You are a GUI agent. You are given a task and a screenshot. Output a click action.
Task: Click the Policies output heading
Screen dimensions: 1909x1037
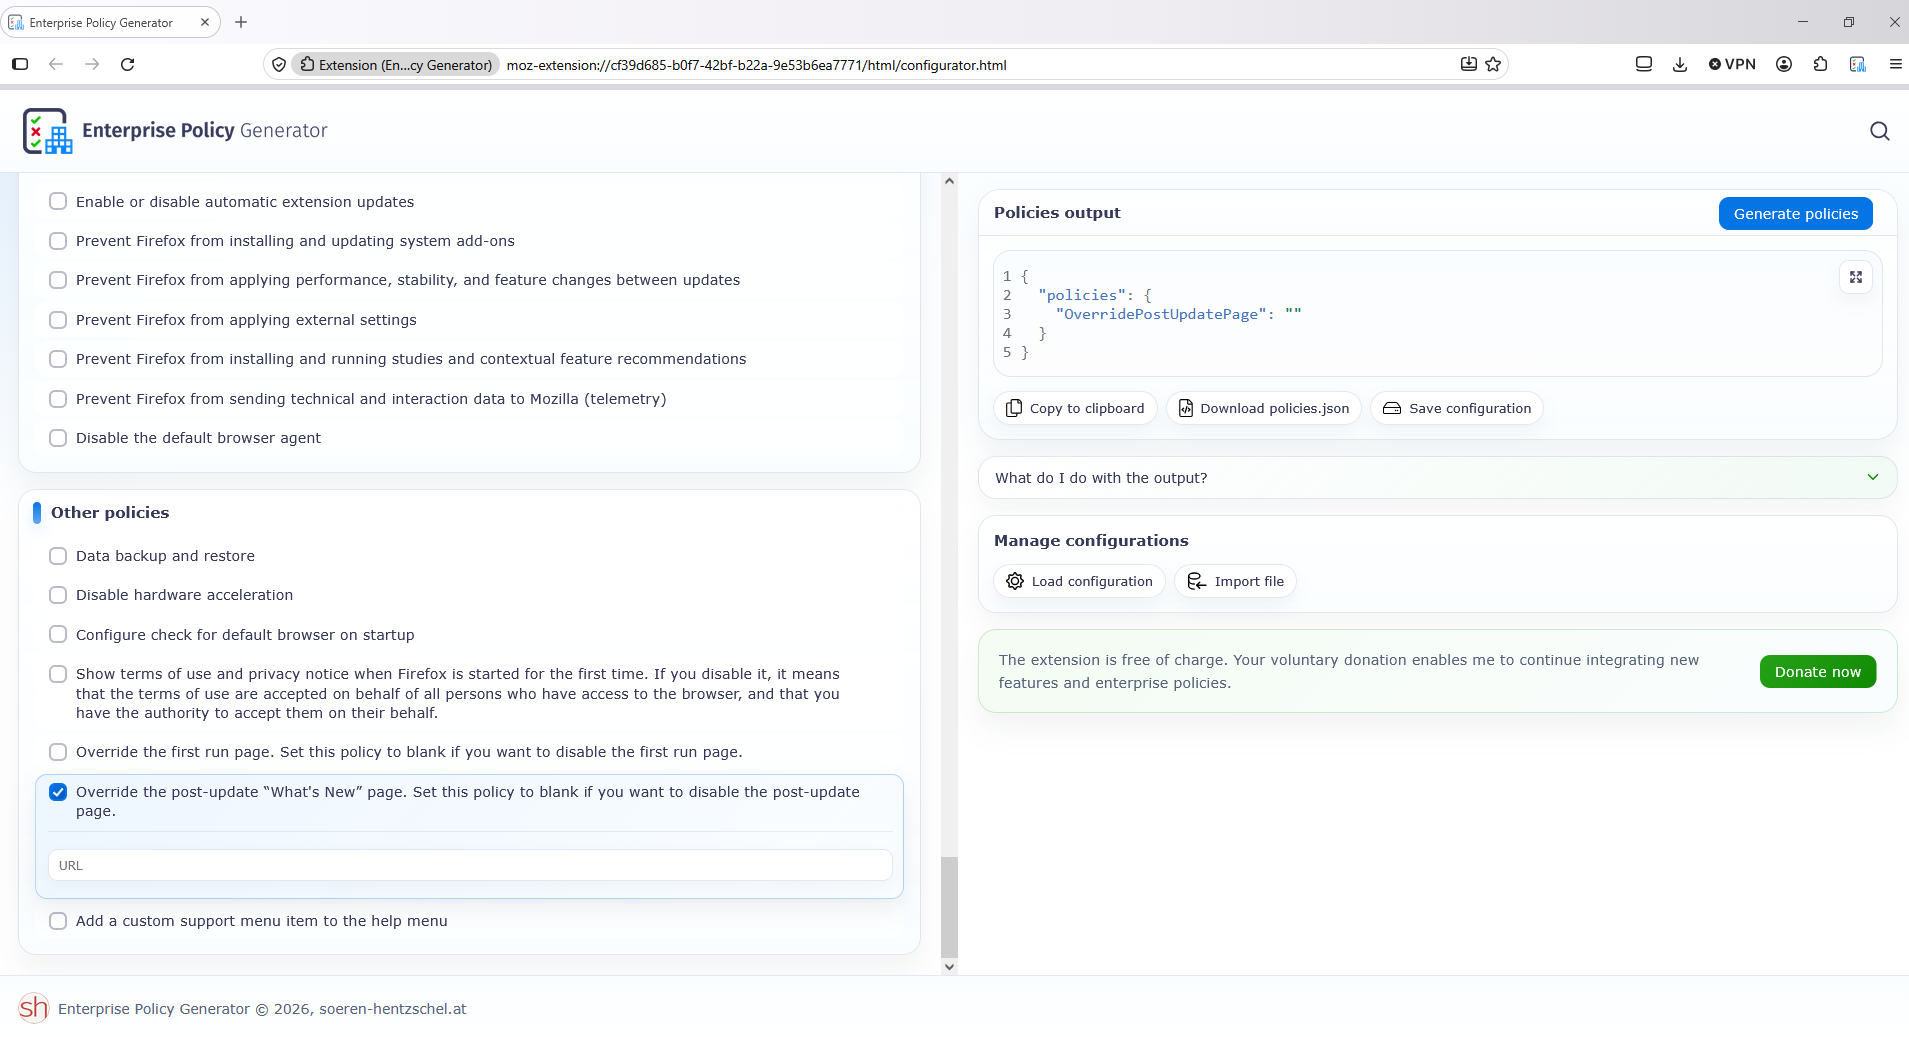tap(1057, 213)
